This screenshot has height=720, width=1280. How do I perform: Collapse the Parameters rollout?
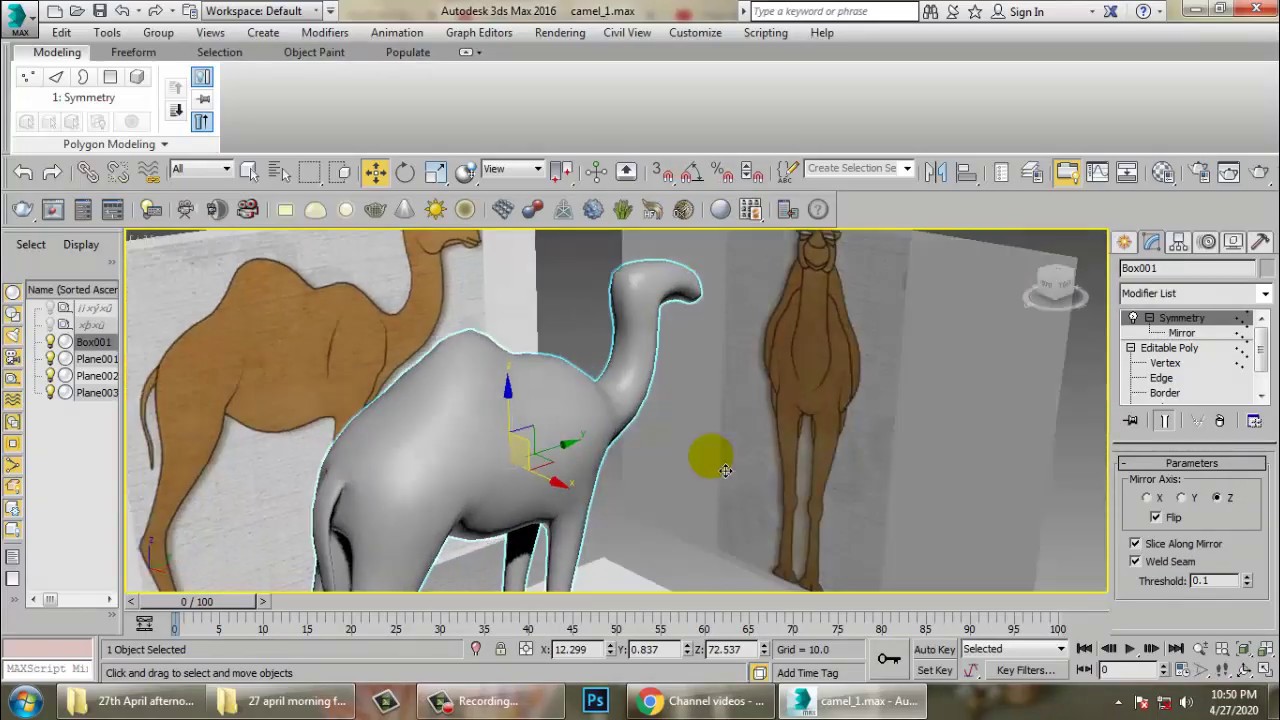pyautogui.click(x=1192, y=463)
